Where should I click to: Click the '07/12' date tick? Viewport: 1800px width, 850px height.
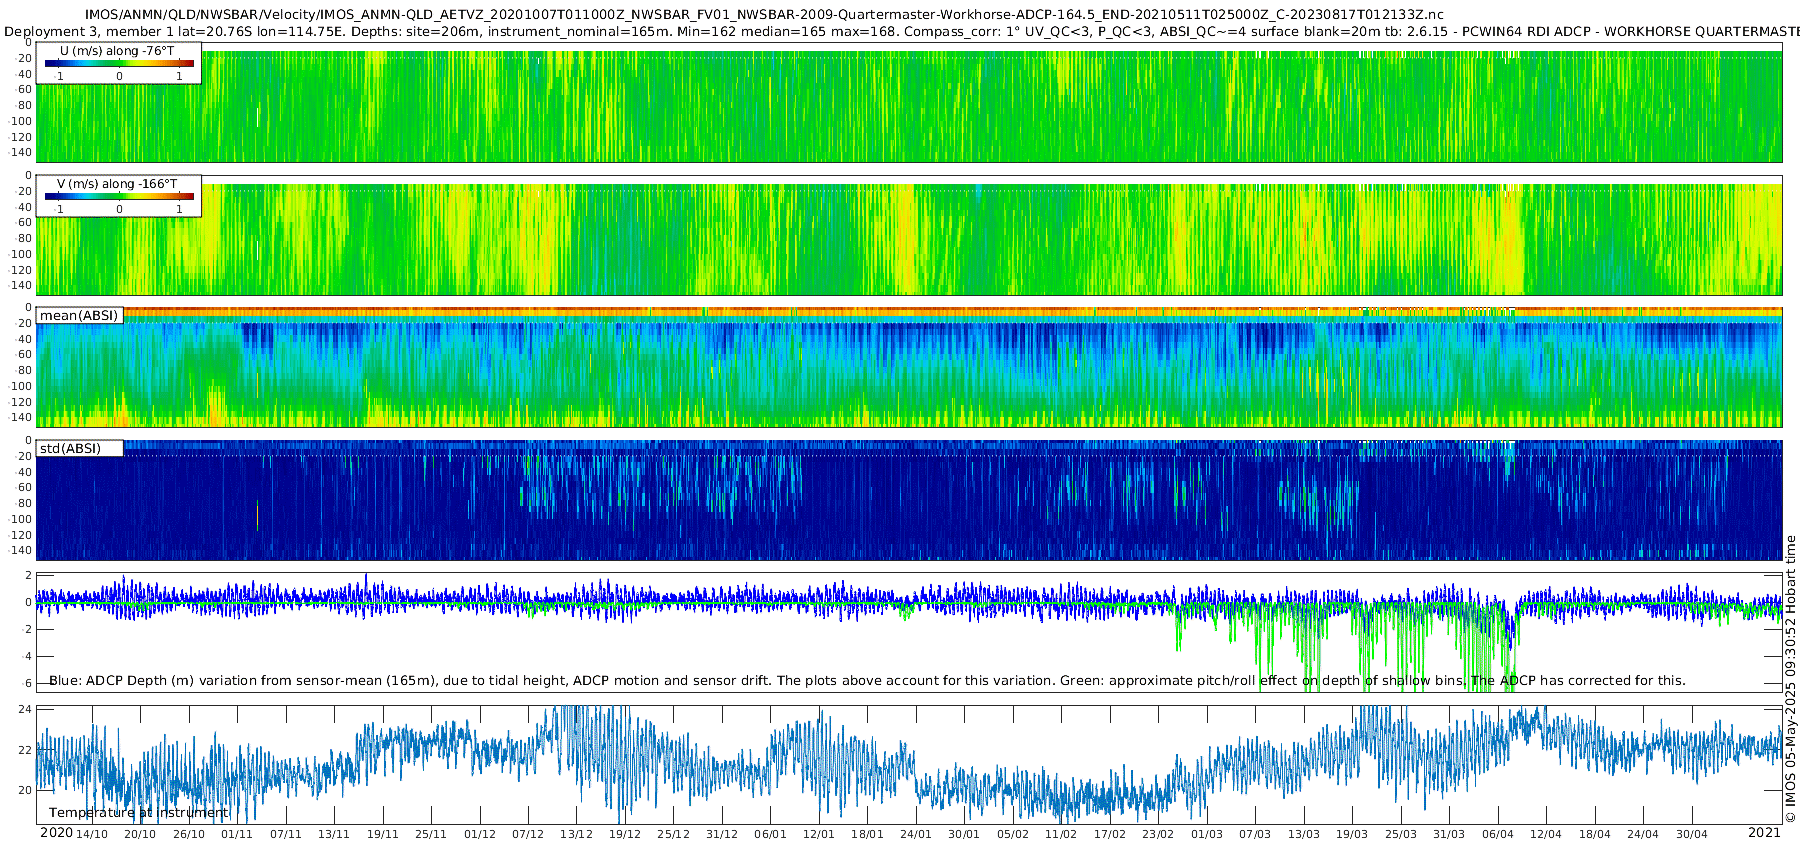point(528,834)
